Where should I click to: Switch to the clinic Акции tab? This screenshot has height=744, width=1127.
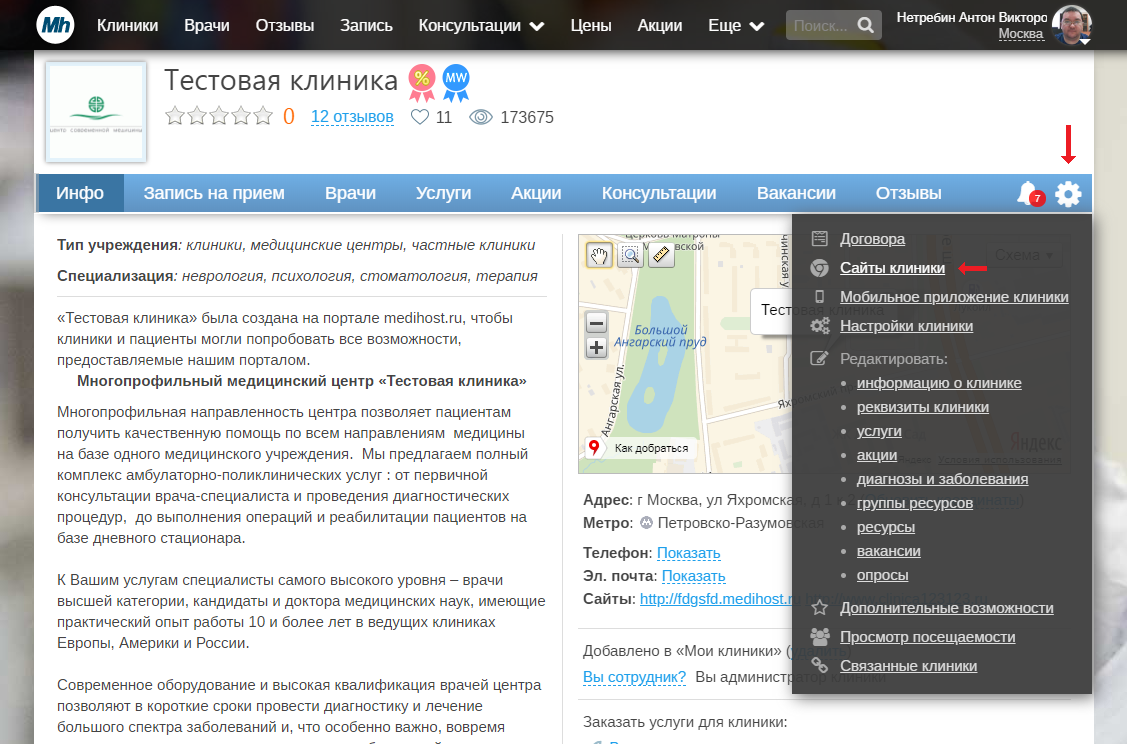tap(536, 193)
